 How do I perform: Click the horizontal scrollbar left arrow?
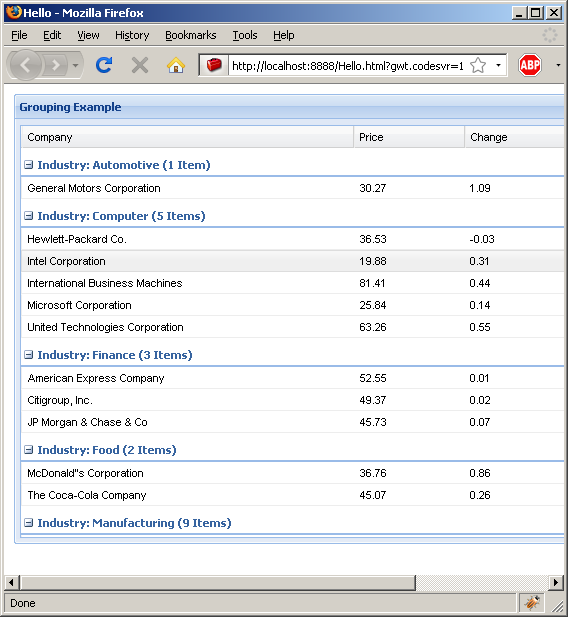pos(11,582)
